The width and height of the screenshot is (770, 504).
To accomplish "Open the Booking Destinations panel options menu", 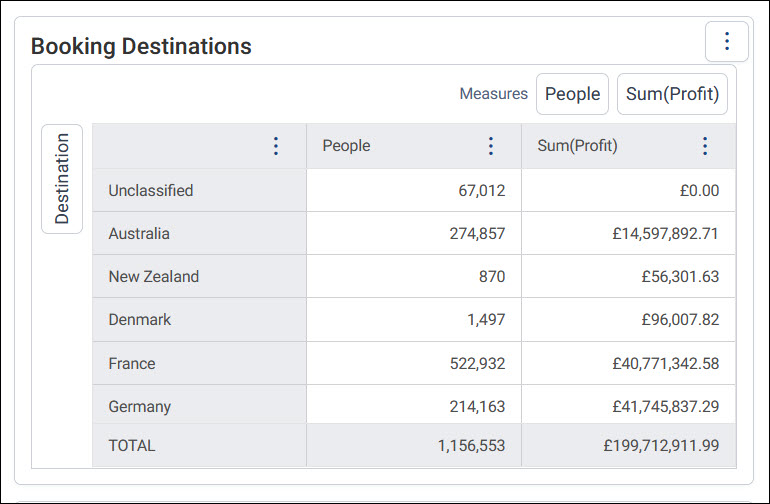I will (x=727, y=41).
